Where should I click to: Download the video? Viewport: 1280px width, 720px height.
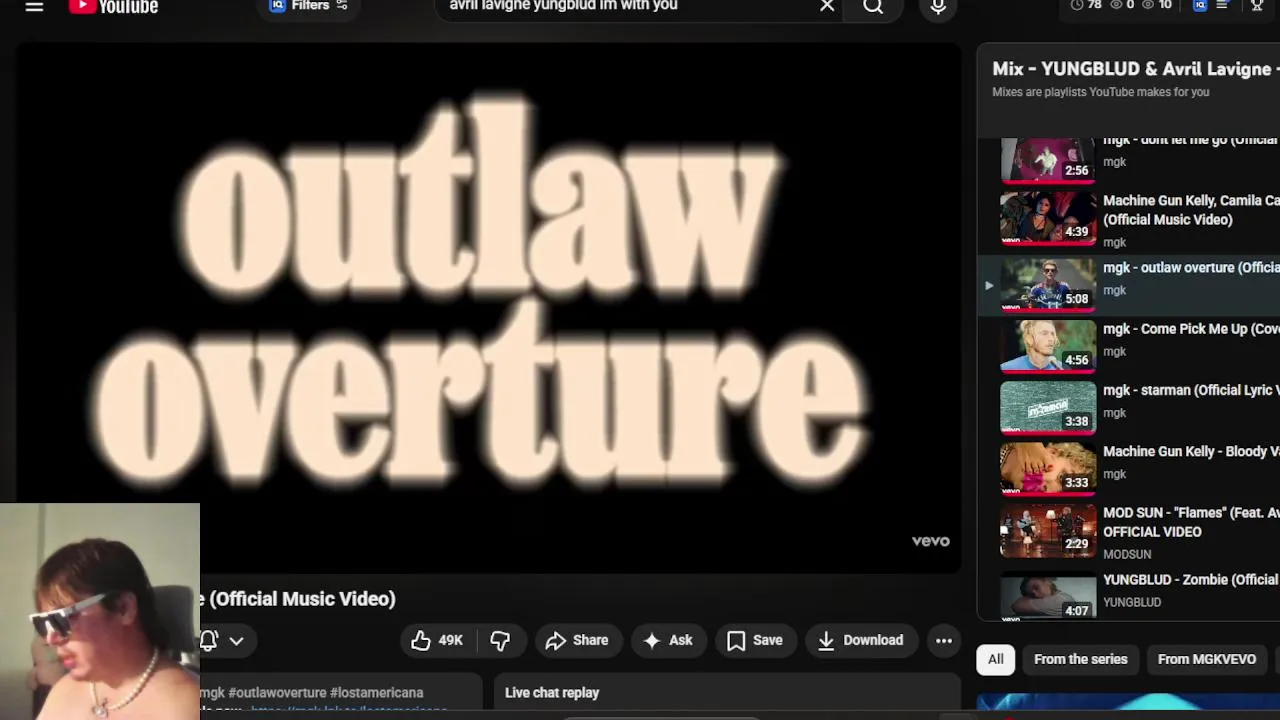[860, 640]
